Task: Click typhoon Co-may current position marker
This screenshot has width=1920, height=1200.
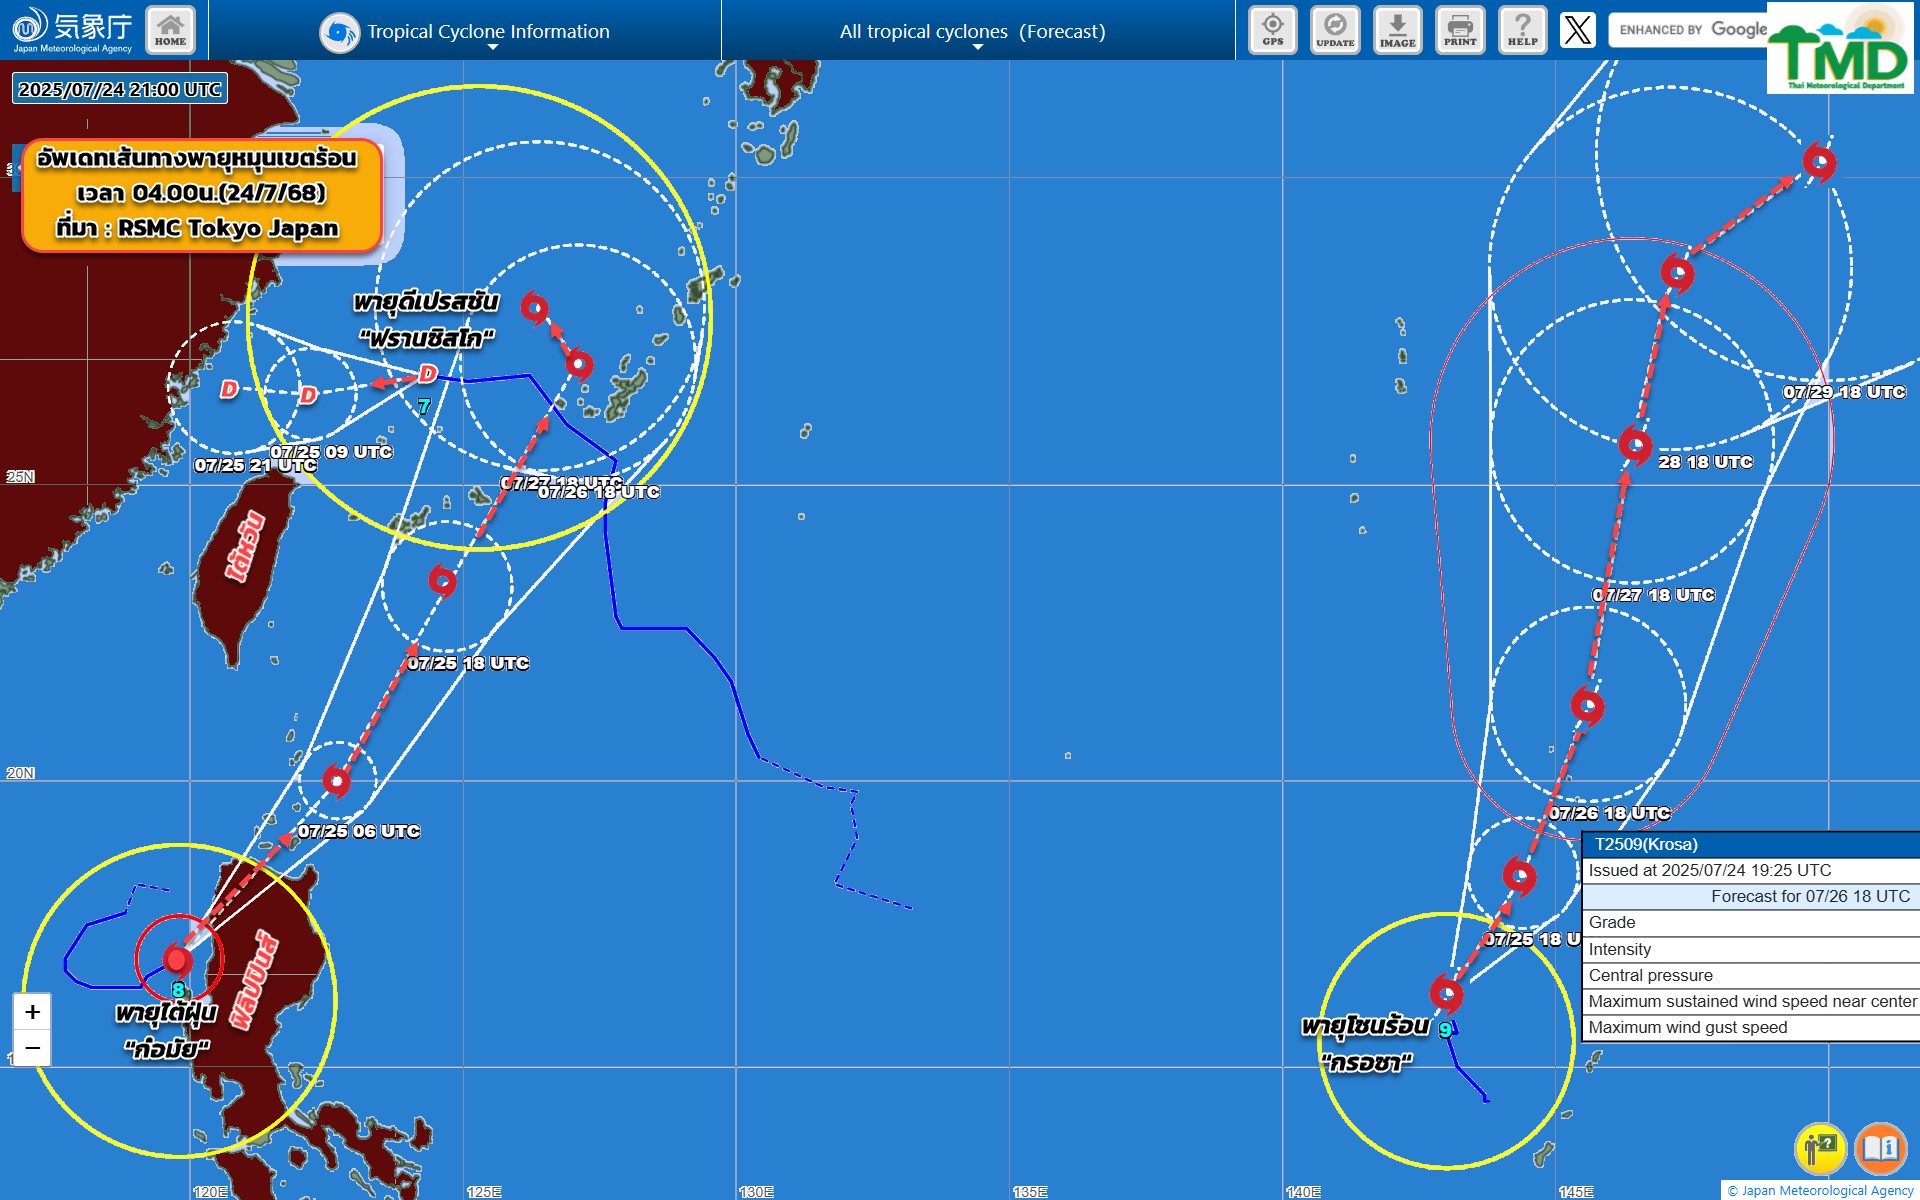Action: [x=178, y=960]
